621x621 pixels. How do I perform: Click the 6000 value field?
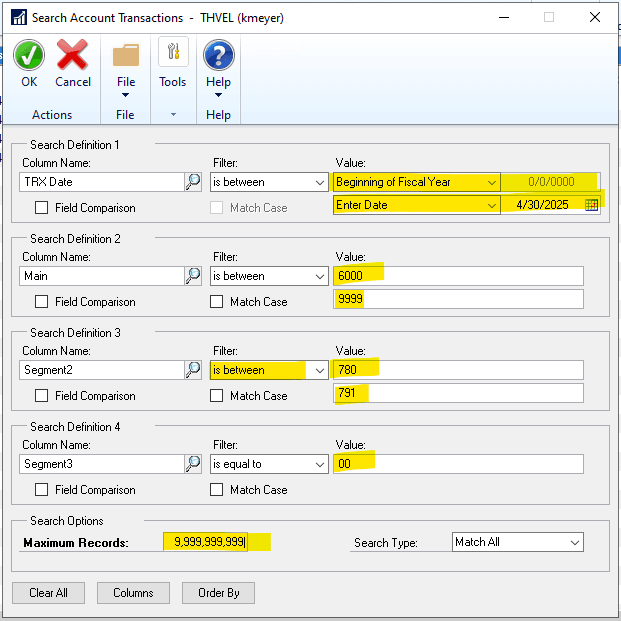click(458, 276)
